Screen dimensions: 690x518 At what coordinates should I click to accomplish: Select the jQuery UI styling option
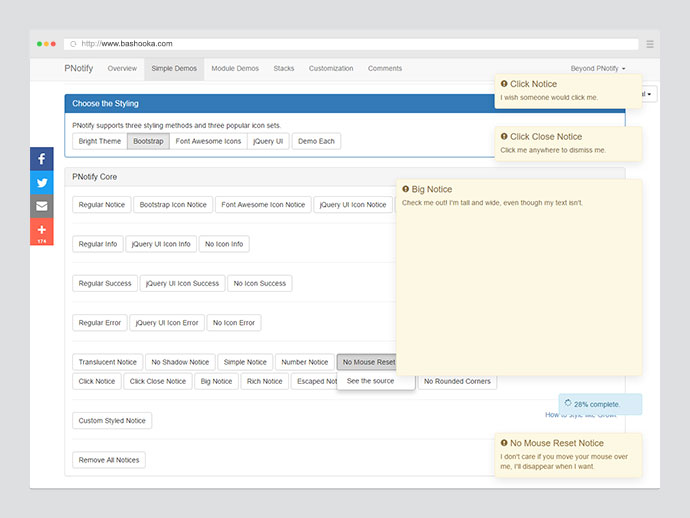pyautogui.click(x=268, y=141)
